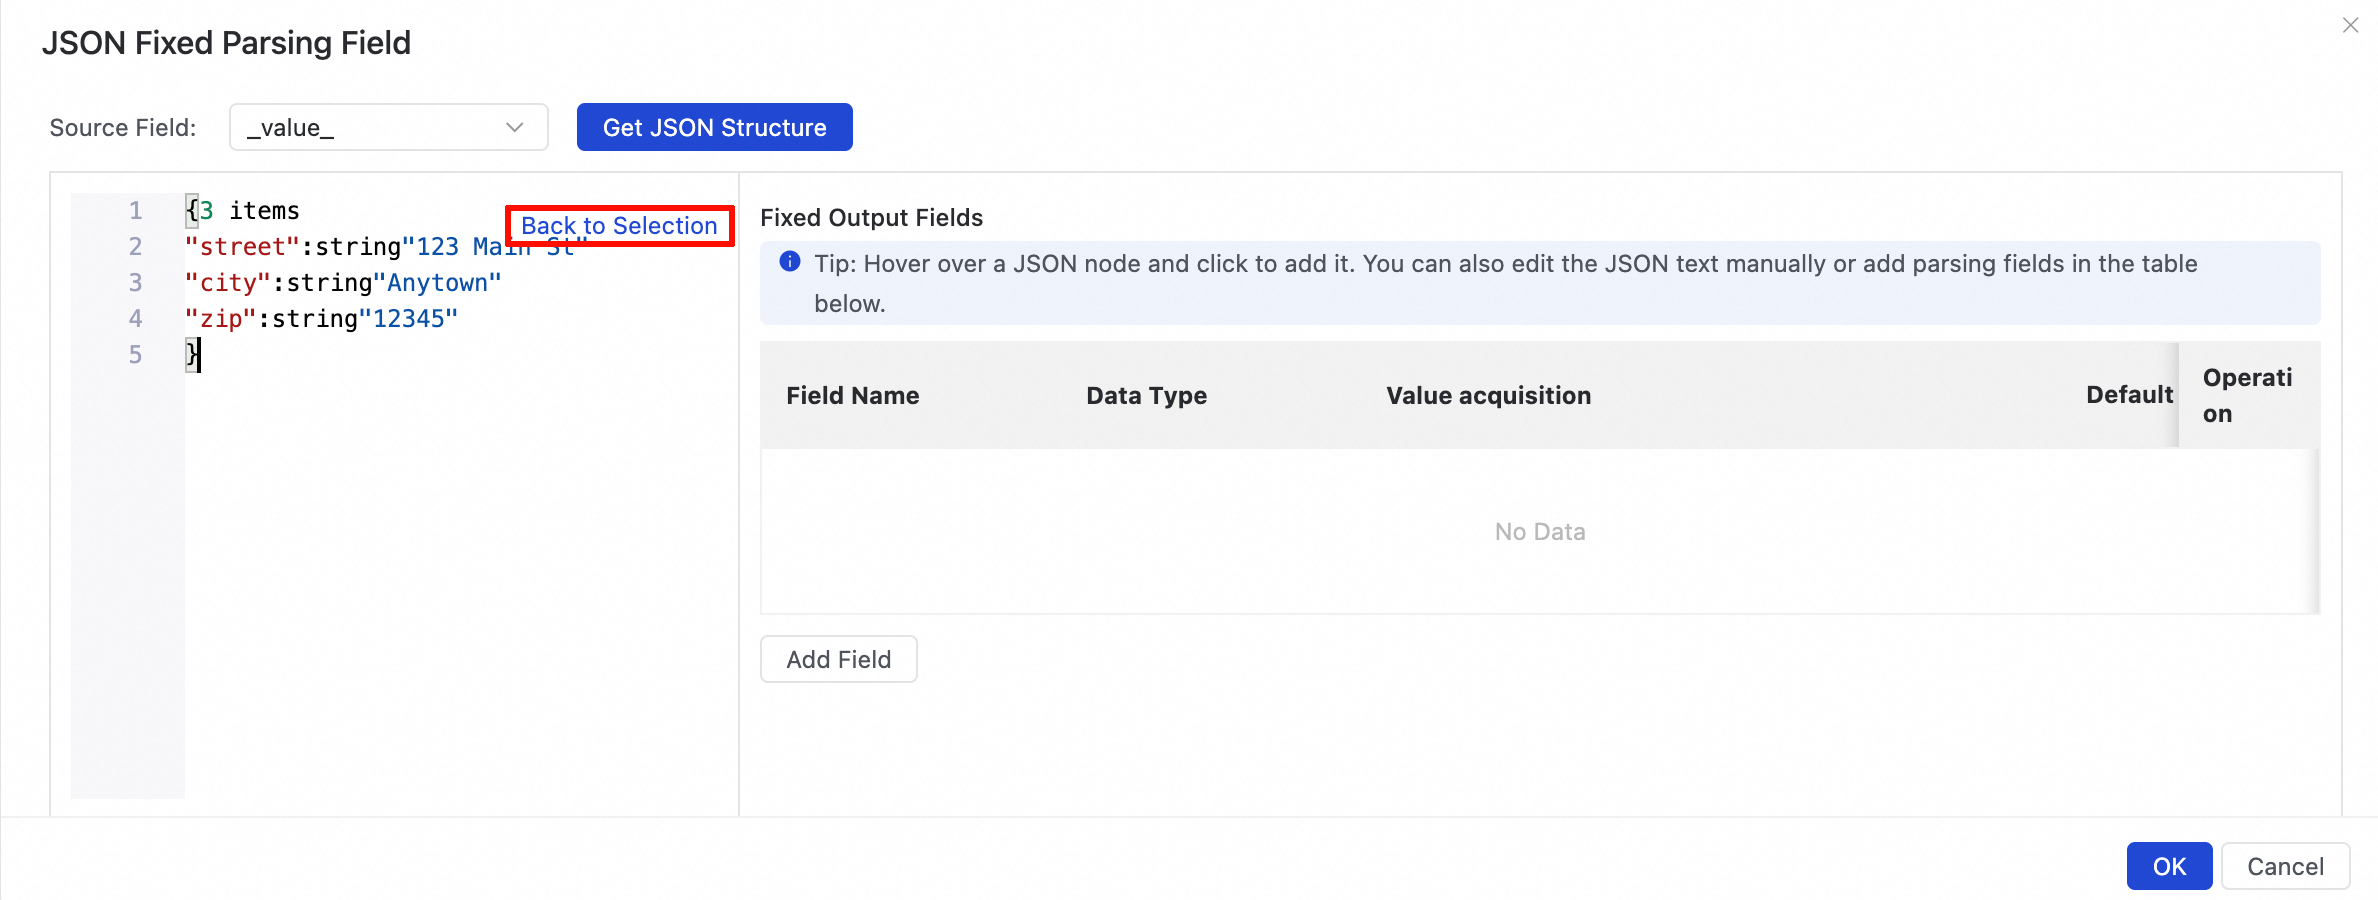Click the "street" JSON node
This screenshot has height=900, width=2378.
(x=242, y=247)
